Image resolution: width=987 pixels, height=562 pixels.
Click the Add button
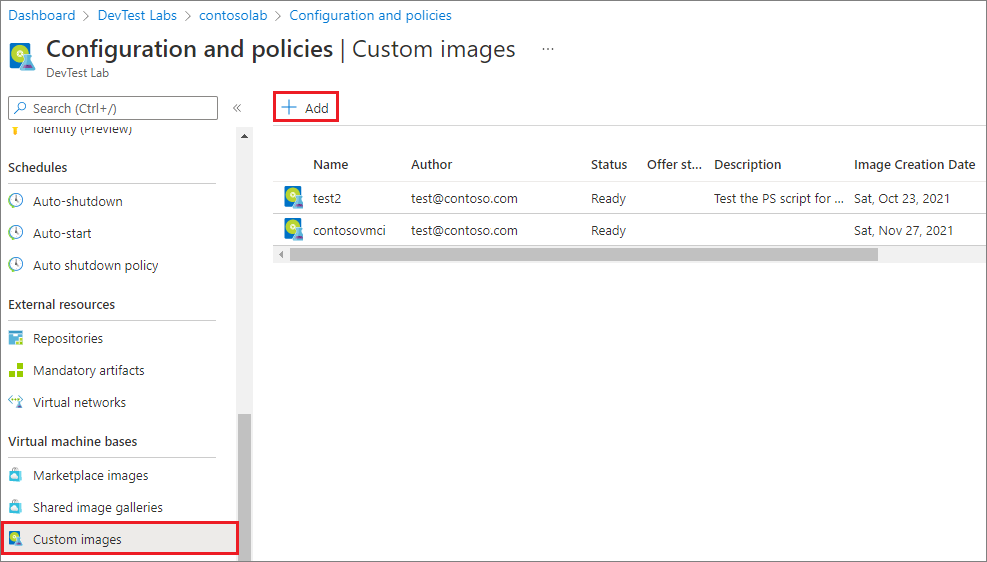pos(306,107)
